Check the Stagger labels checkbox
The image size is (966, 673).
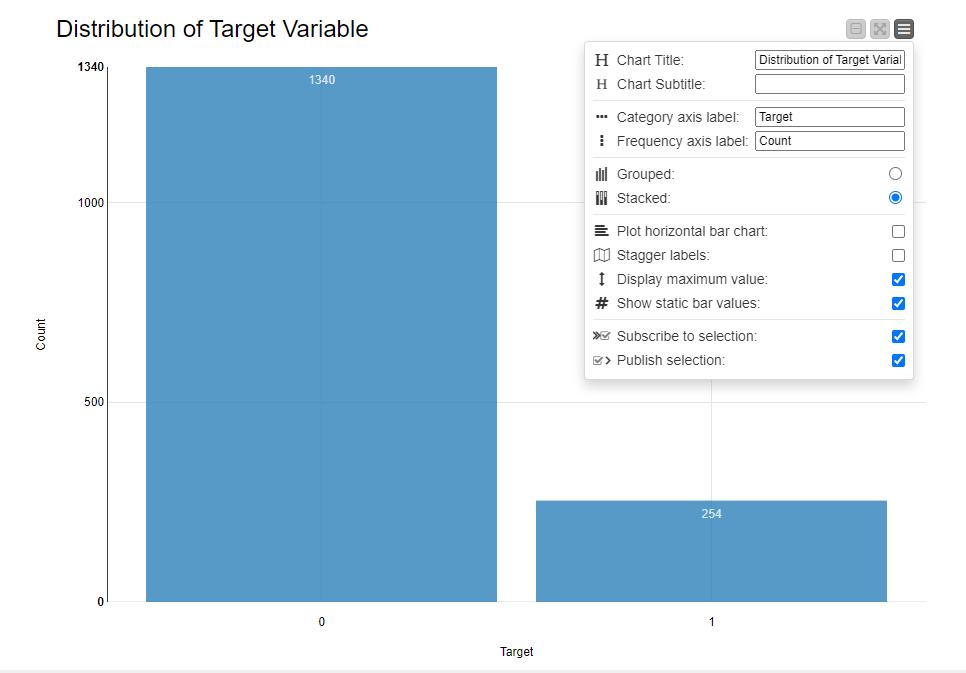click(898, 255)
